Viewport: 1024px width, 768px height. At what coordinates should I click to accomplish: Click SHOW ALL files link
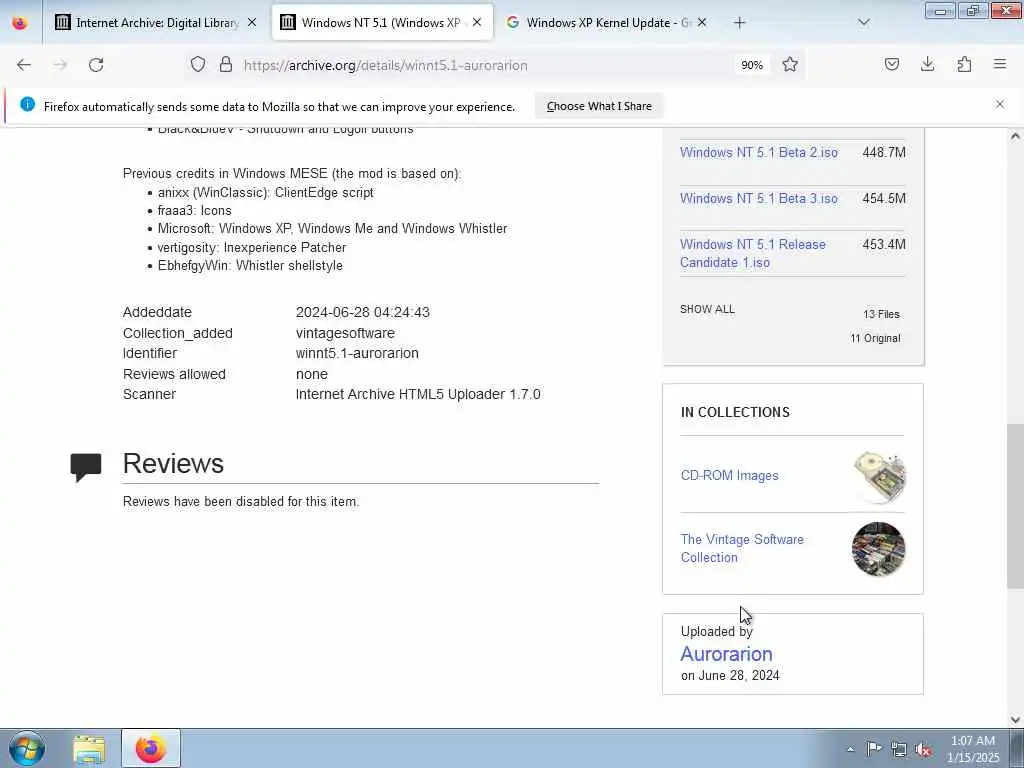click(x=707, y=310)
